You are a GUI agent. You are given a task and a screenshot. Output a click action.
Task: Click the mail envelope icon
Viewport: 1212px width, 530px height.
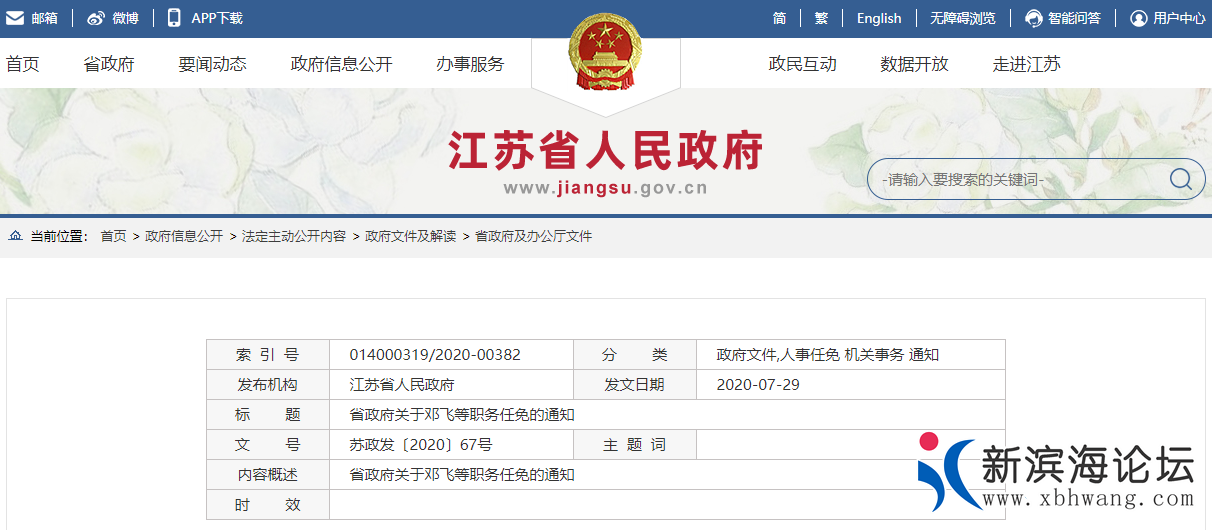pyautogui.click(x=15, y=18)
